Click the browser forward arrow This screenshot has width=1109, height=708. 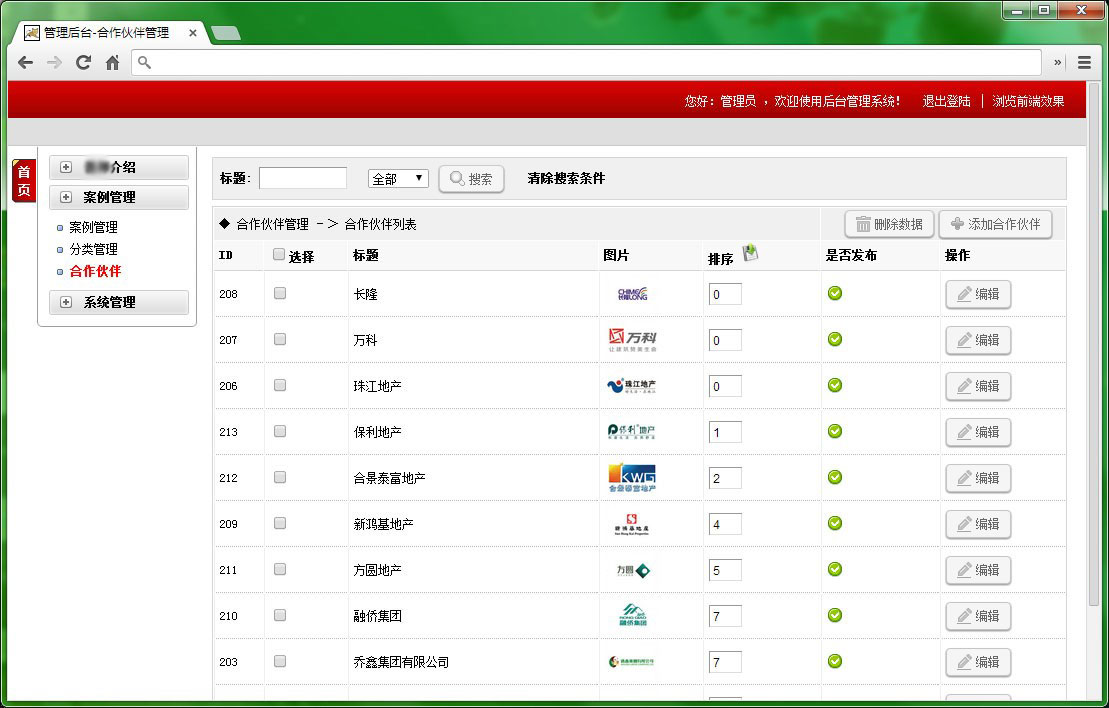tap(54, 62)
